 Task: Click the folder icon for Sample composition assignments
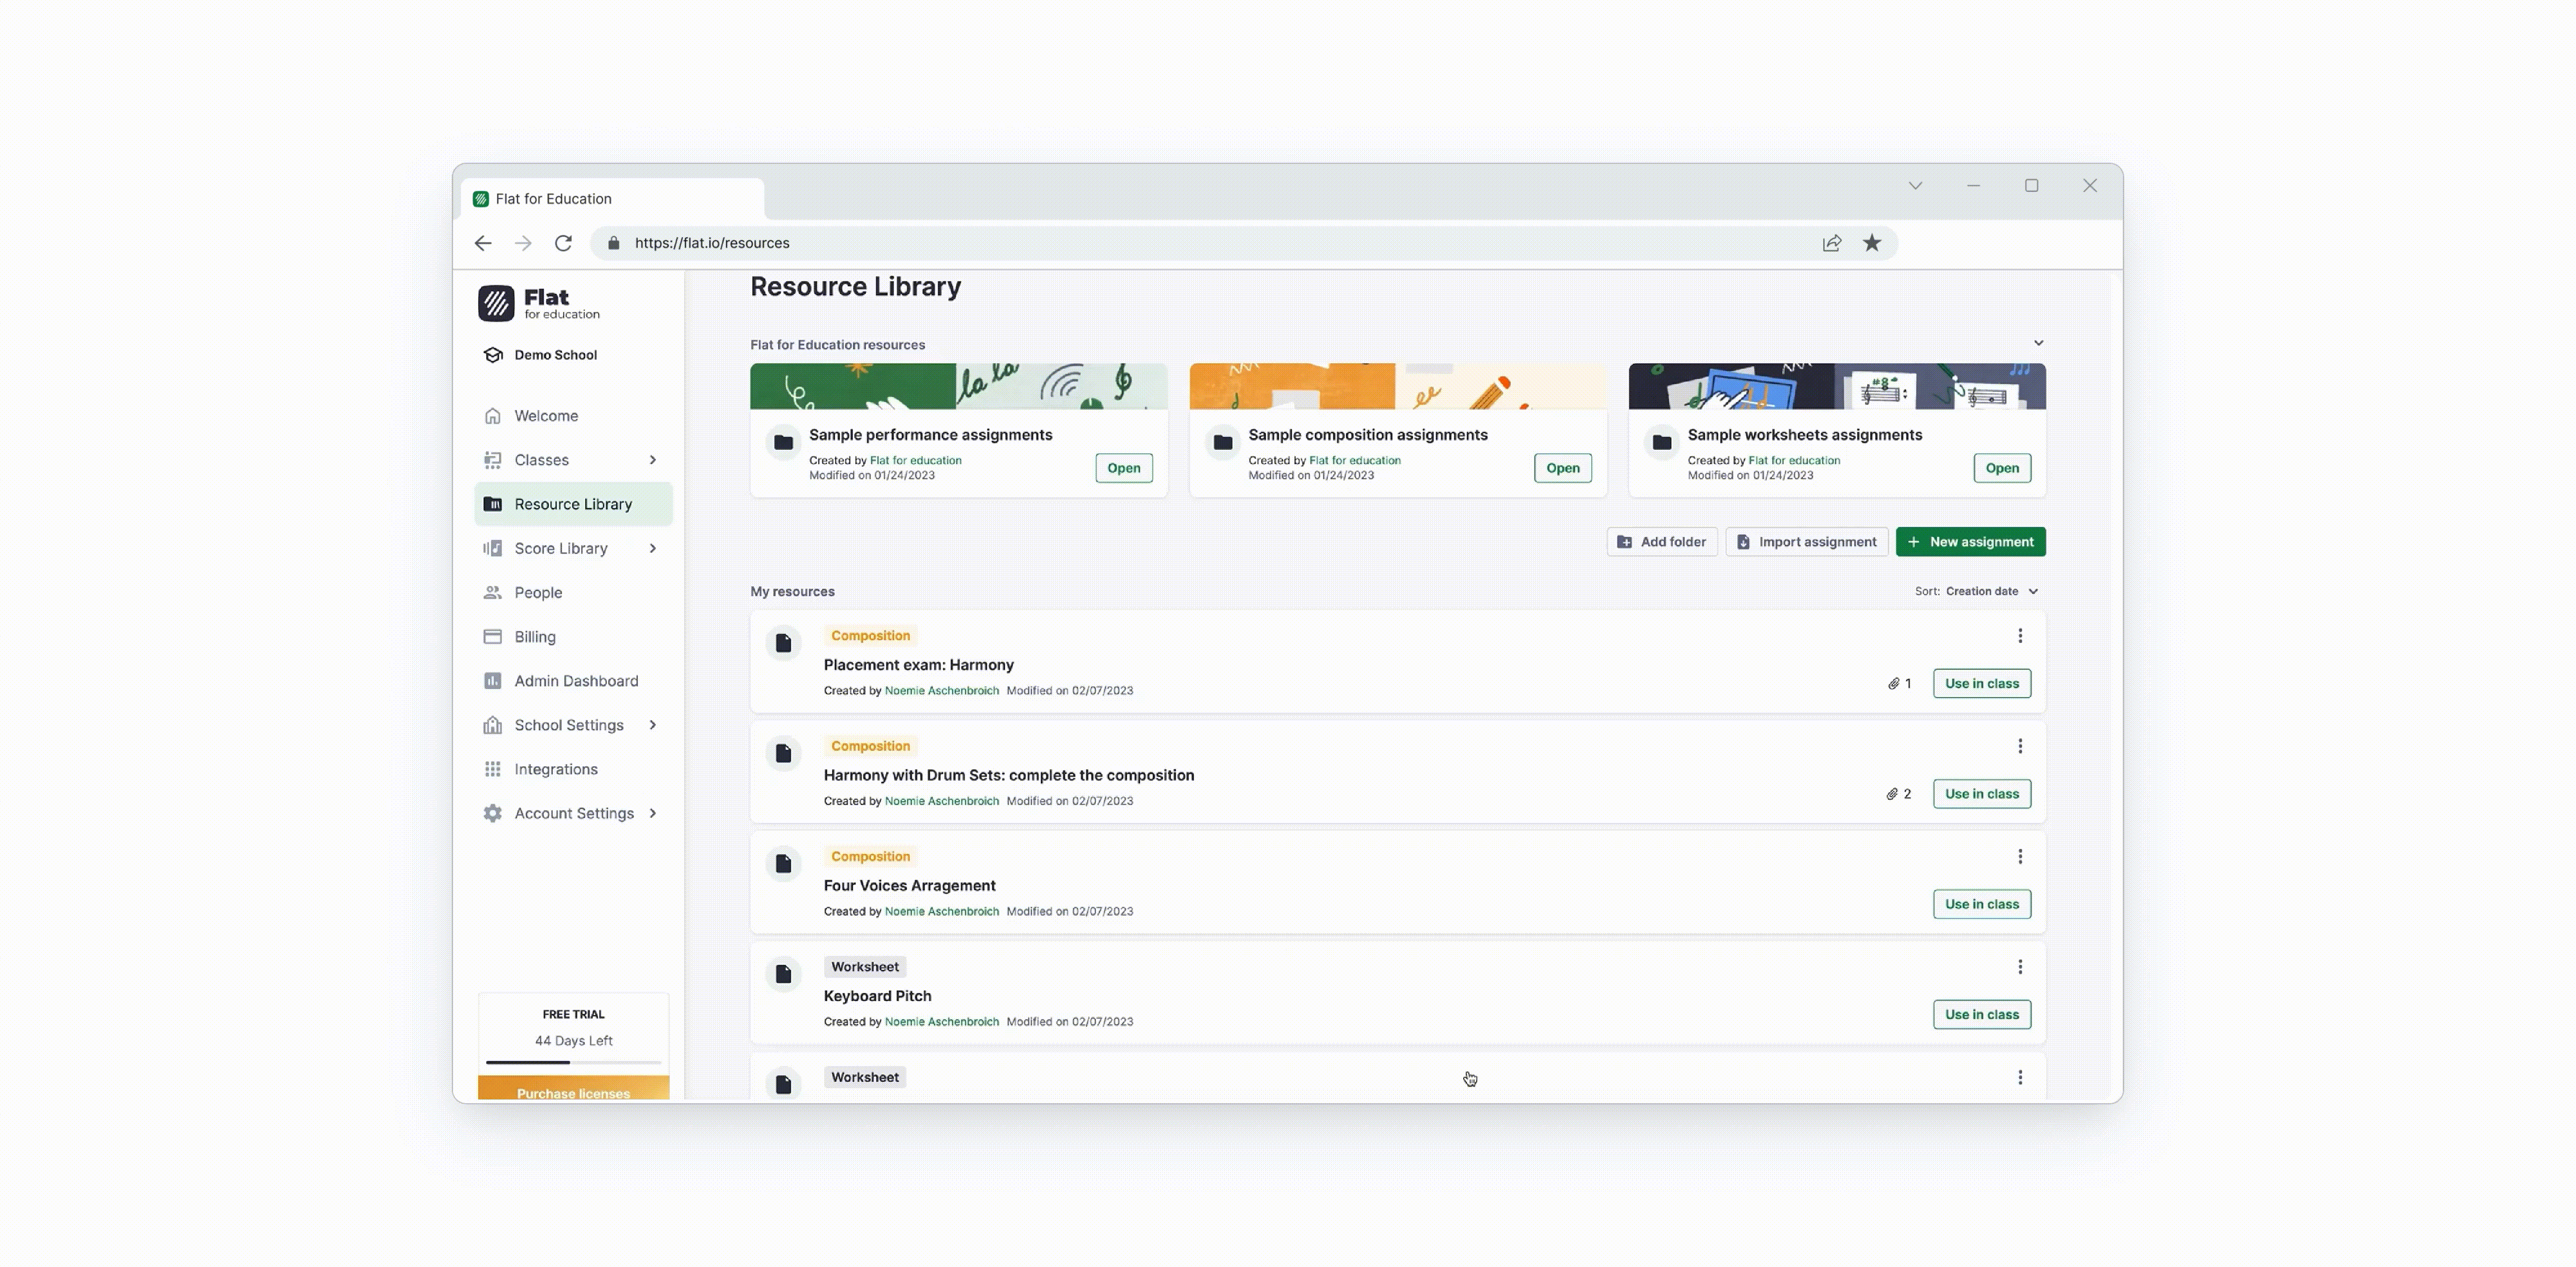pyautogui.click(x=1223, y=442)
